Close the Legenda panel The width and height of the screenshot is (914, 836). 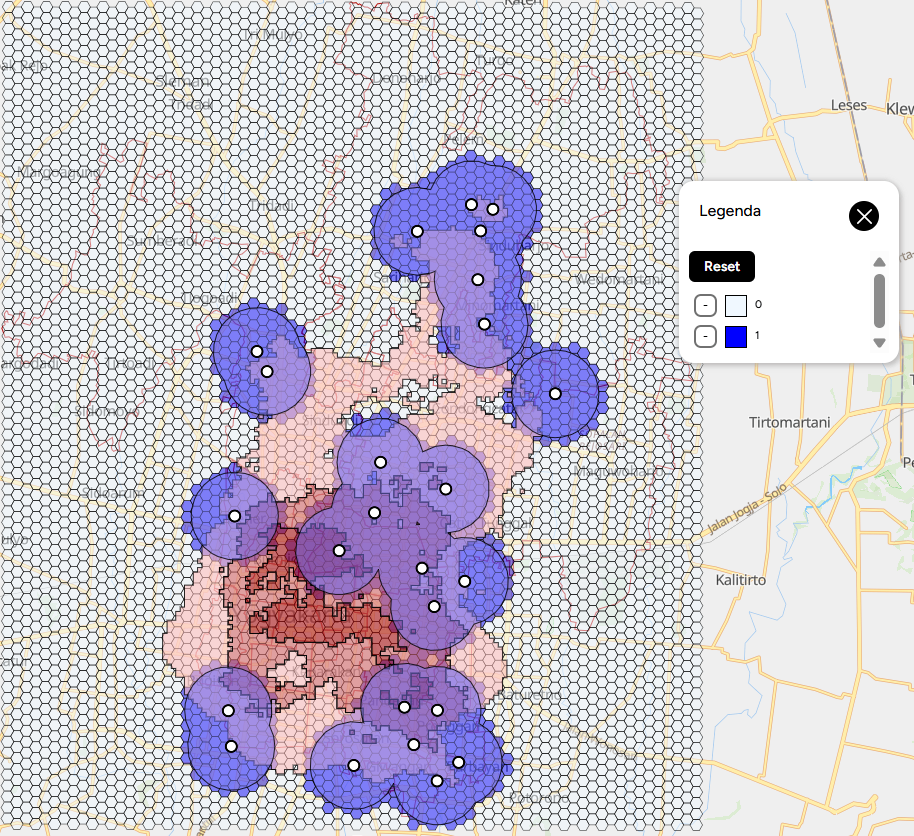click(863, 216)
